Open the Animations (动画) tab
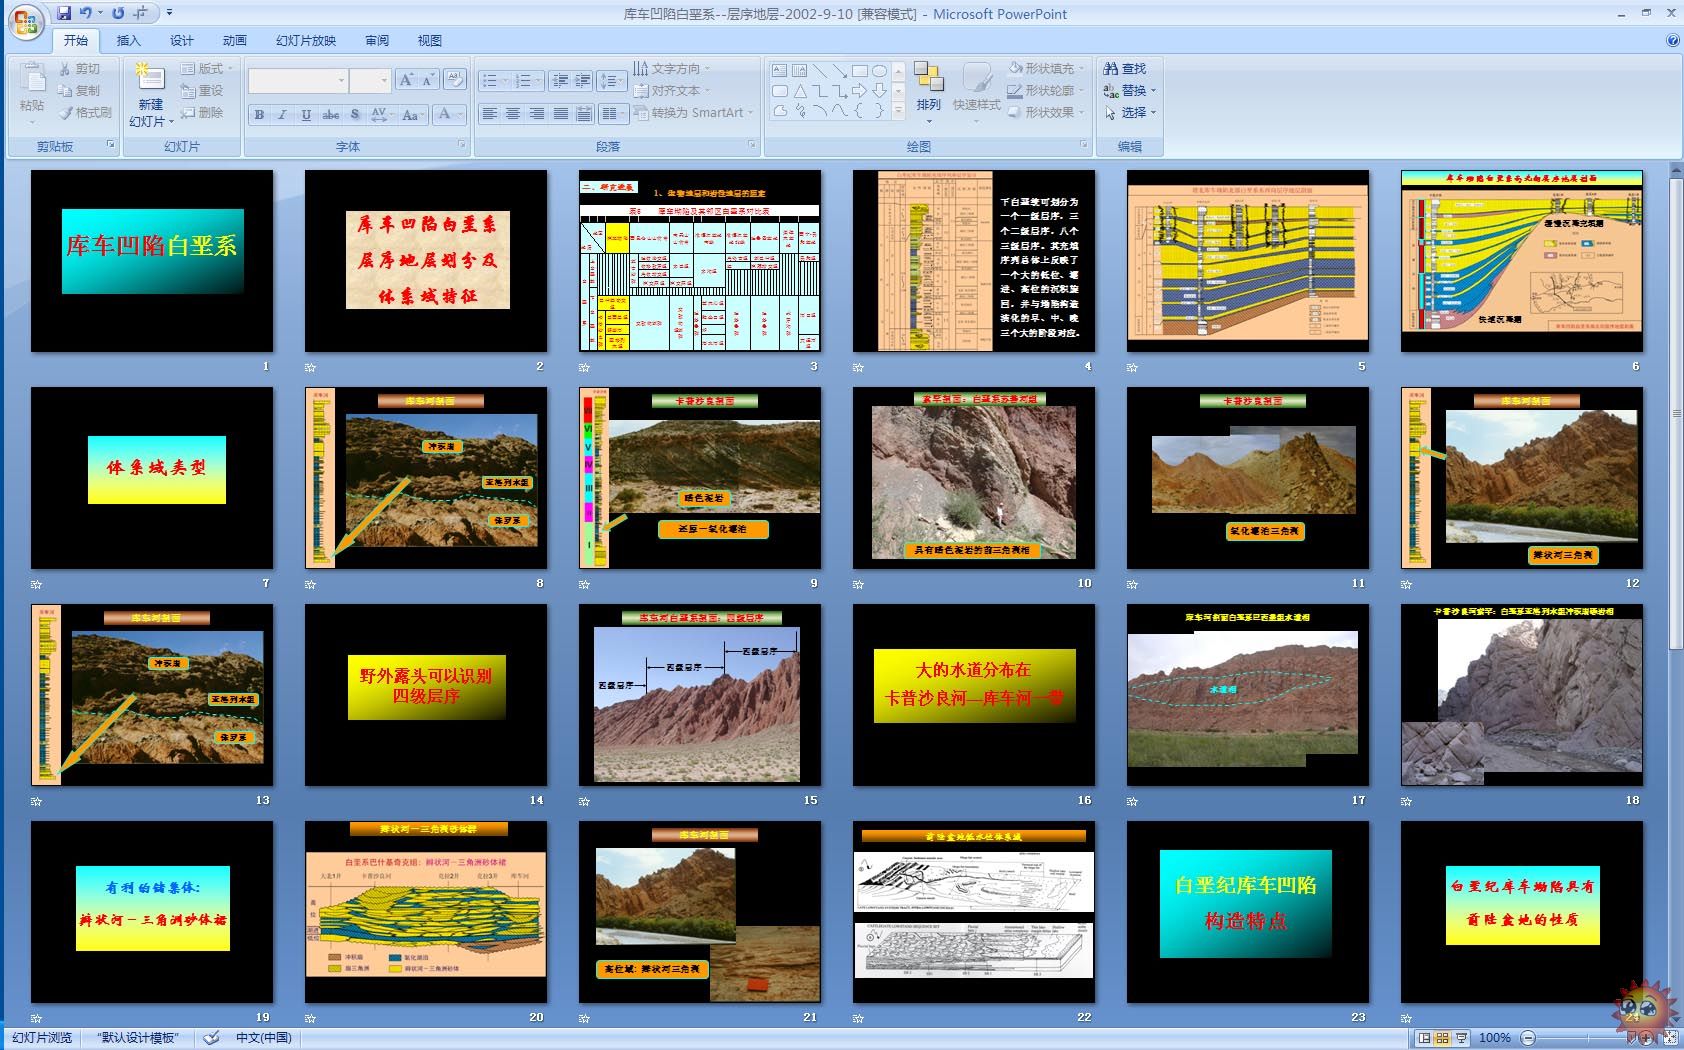This screenshot has height=1050, width=1684. (235, 41)
